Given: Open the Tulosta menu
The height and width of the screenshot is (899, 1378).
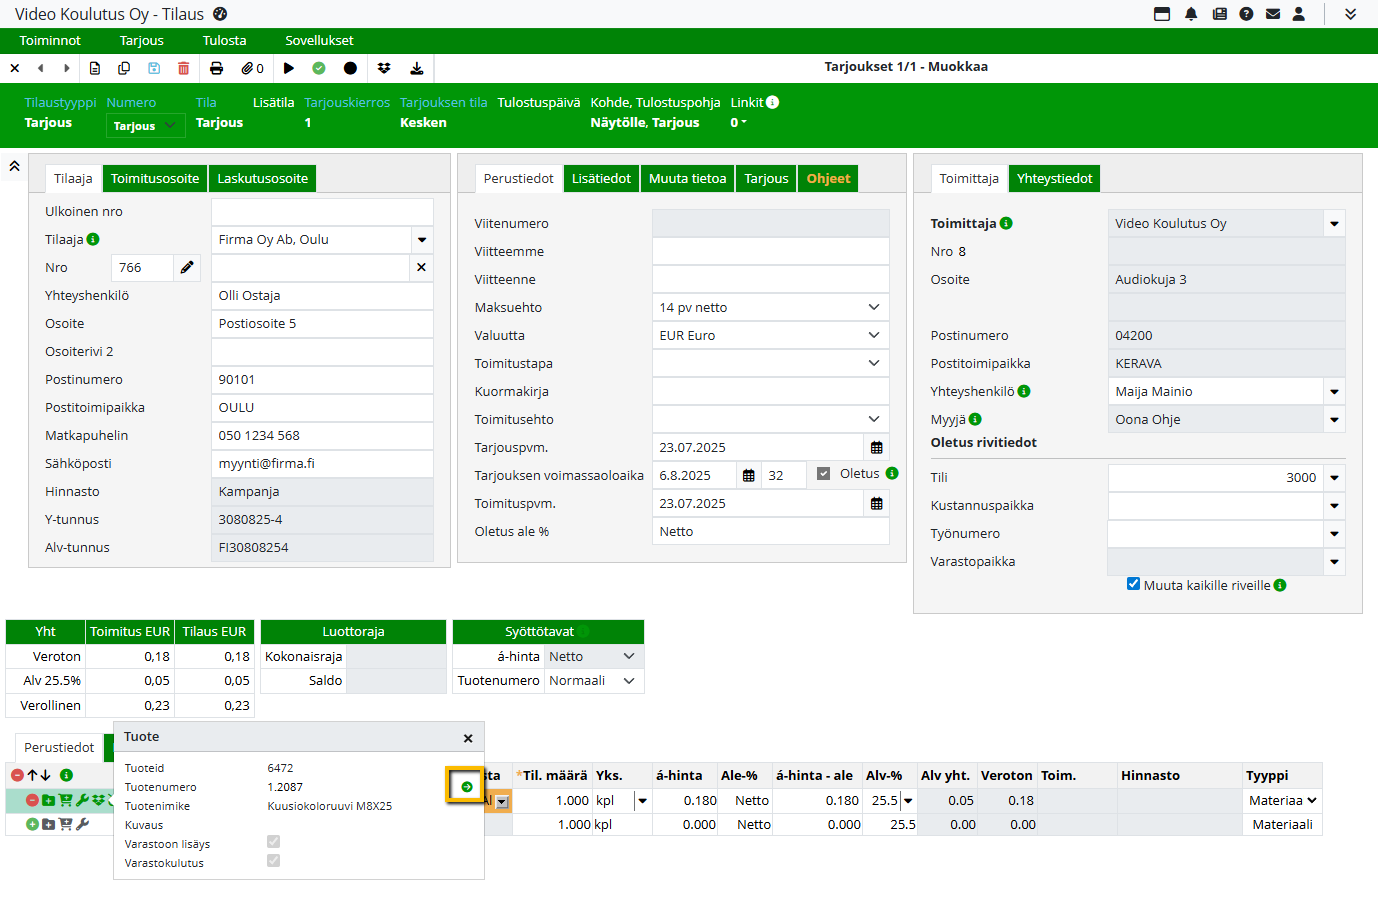Looking at the screenshot, I should [224, 41].
